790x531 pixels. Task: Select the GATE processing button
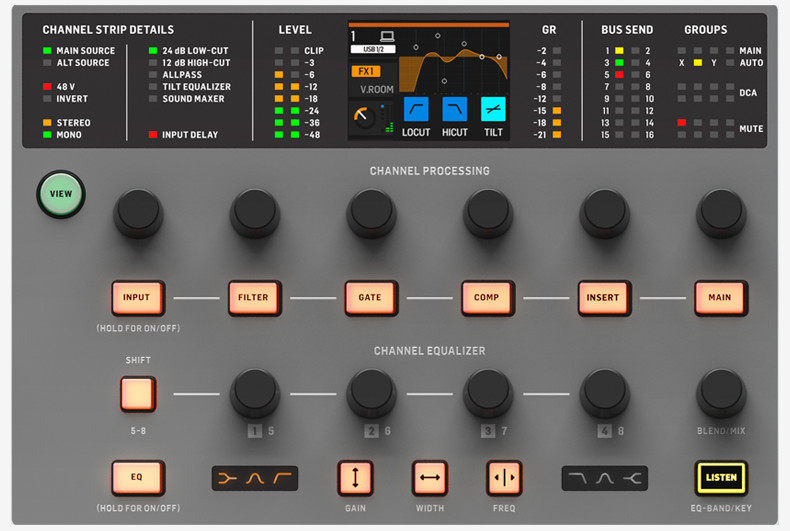click(x=371, y=298)
